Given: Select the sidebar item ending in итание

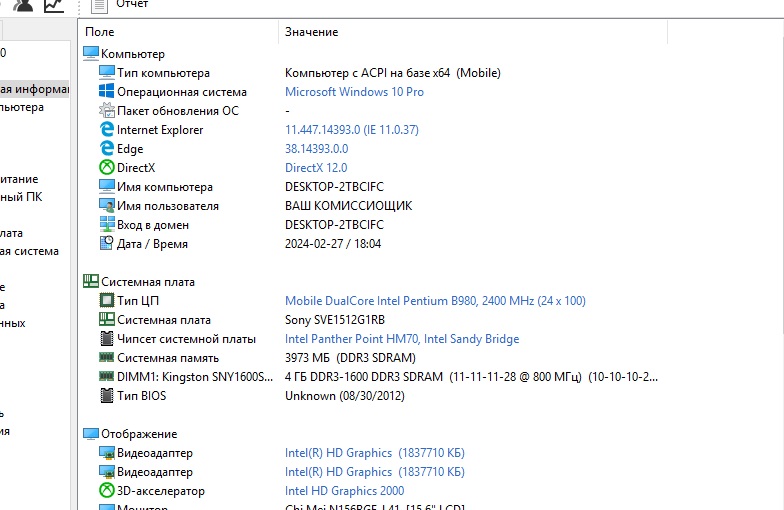Looking at the screenshot, I should pos(19,179).
